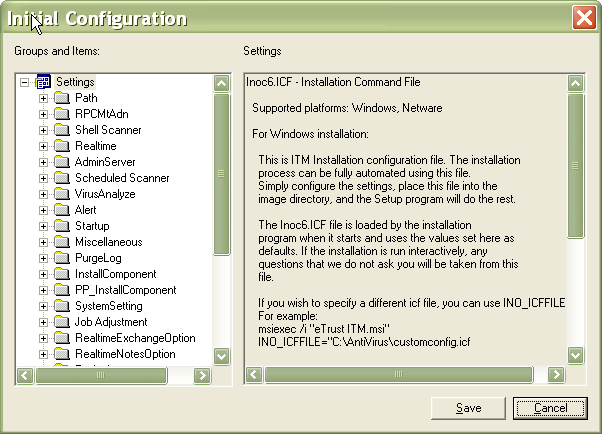The image size is (602, 434).
Task: Select the Startup tree item
Action: click(92, 226)
